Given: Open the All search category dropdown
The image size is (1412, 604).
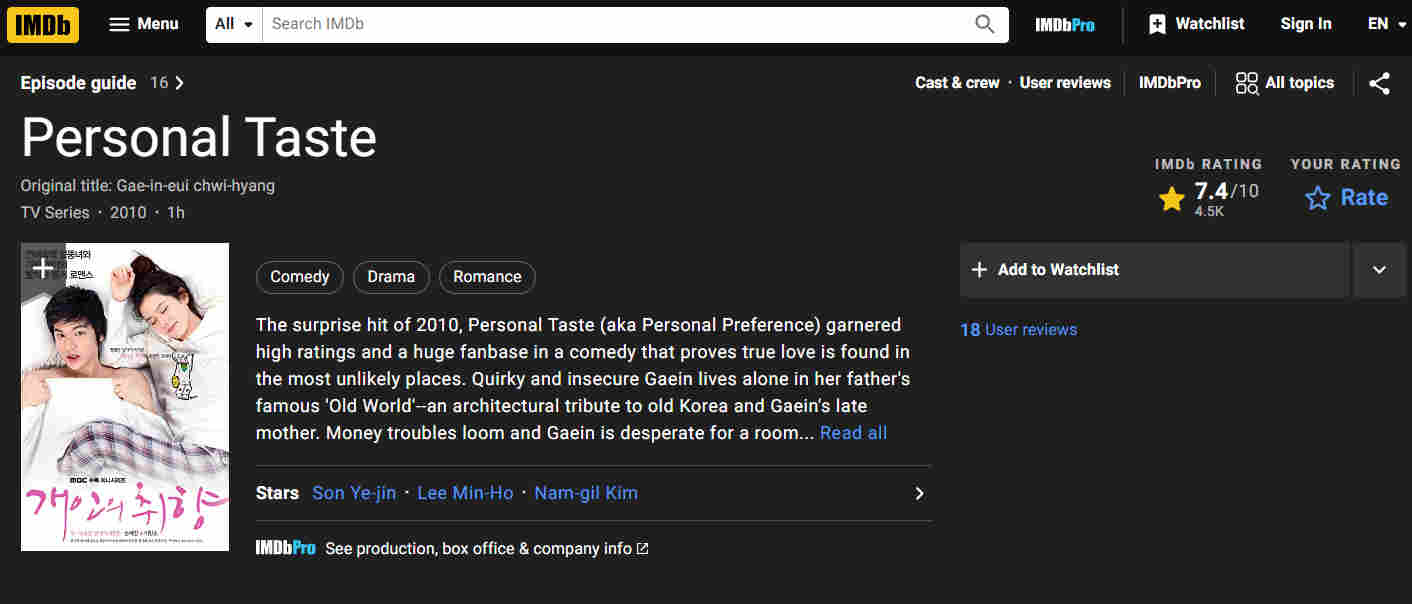Looking at the screenshot, I should click(234, 24).
